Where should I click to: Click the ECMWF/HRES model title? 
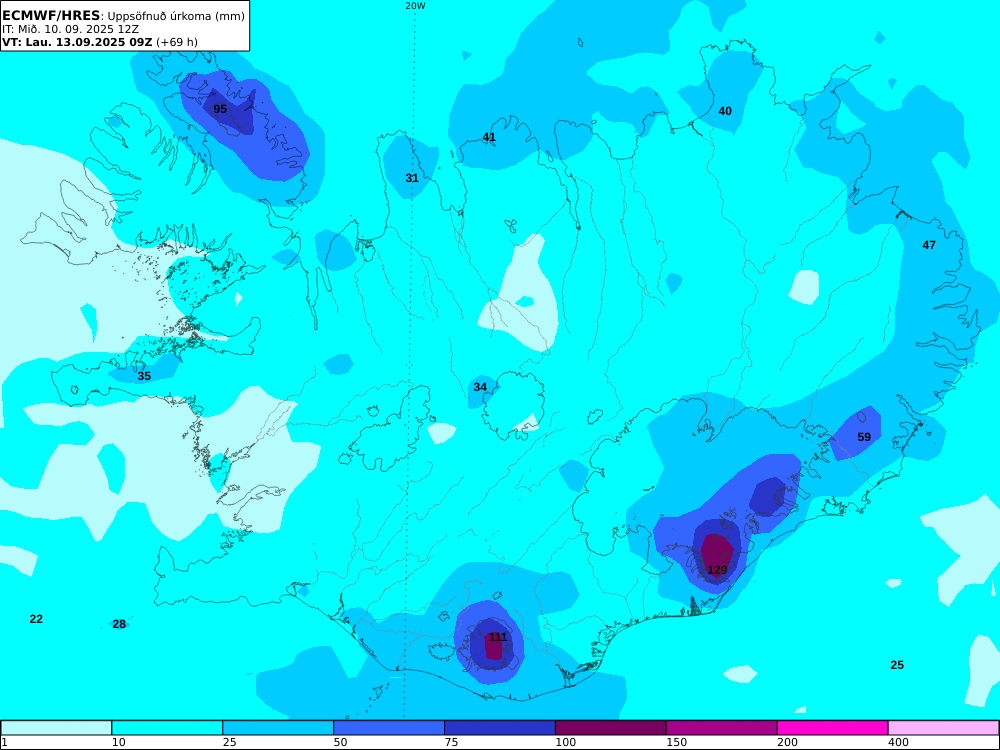(51, 16)
